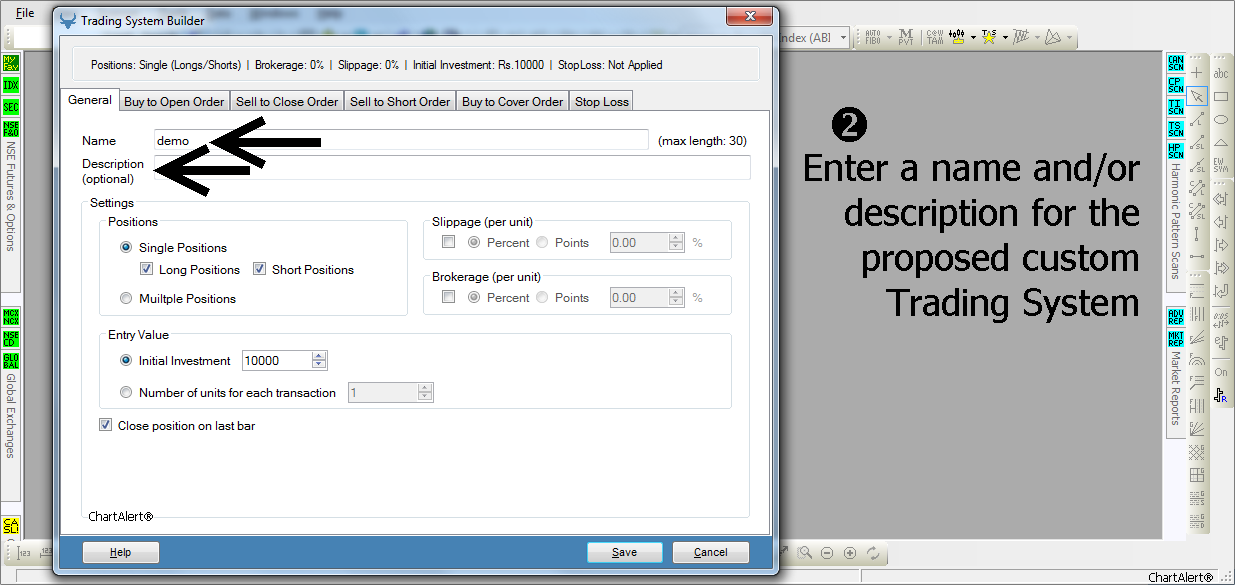This screenshot has width=1235, height=585.
Task: Open the Sell to Short Order tab
Action: [400, 101]
